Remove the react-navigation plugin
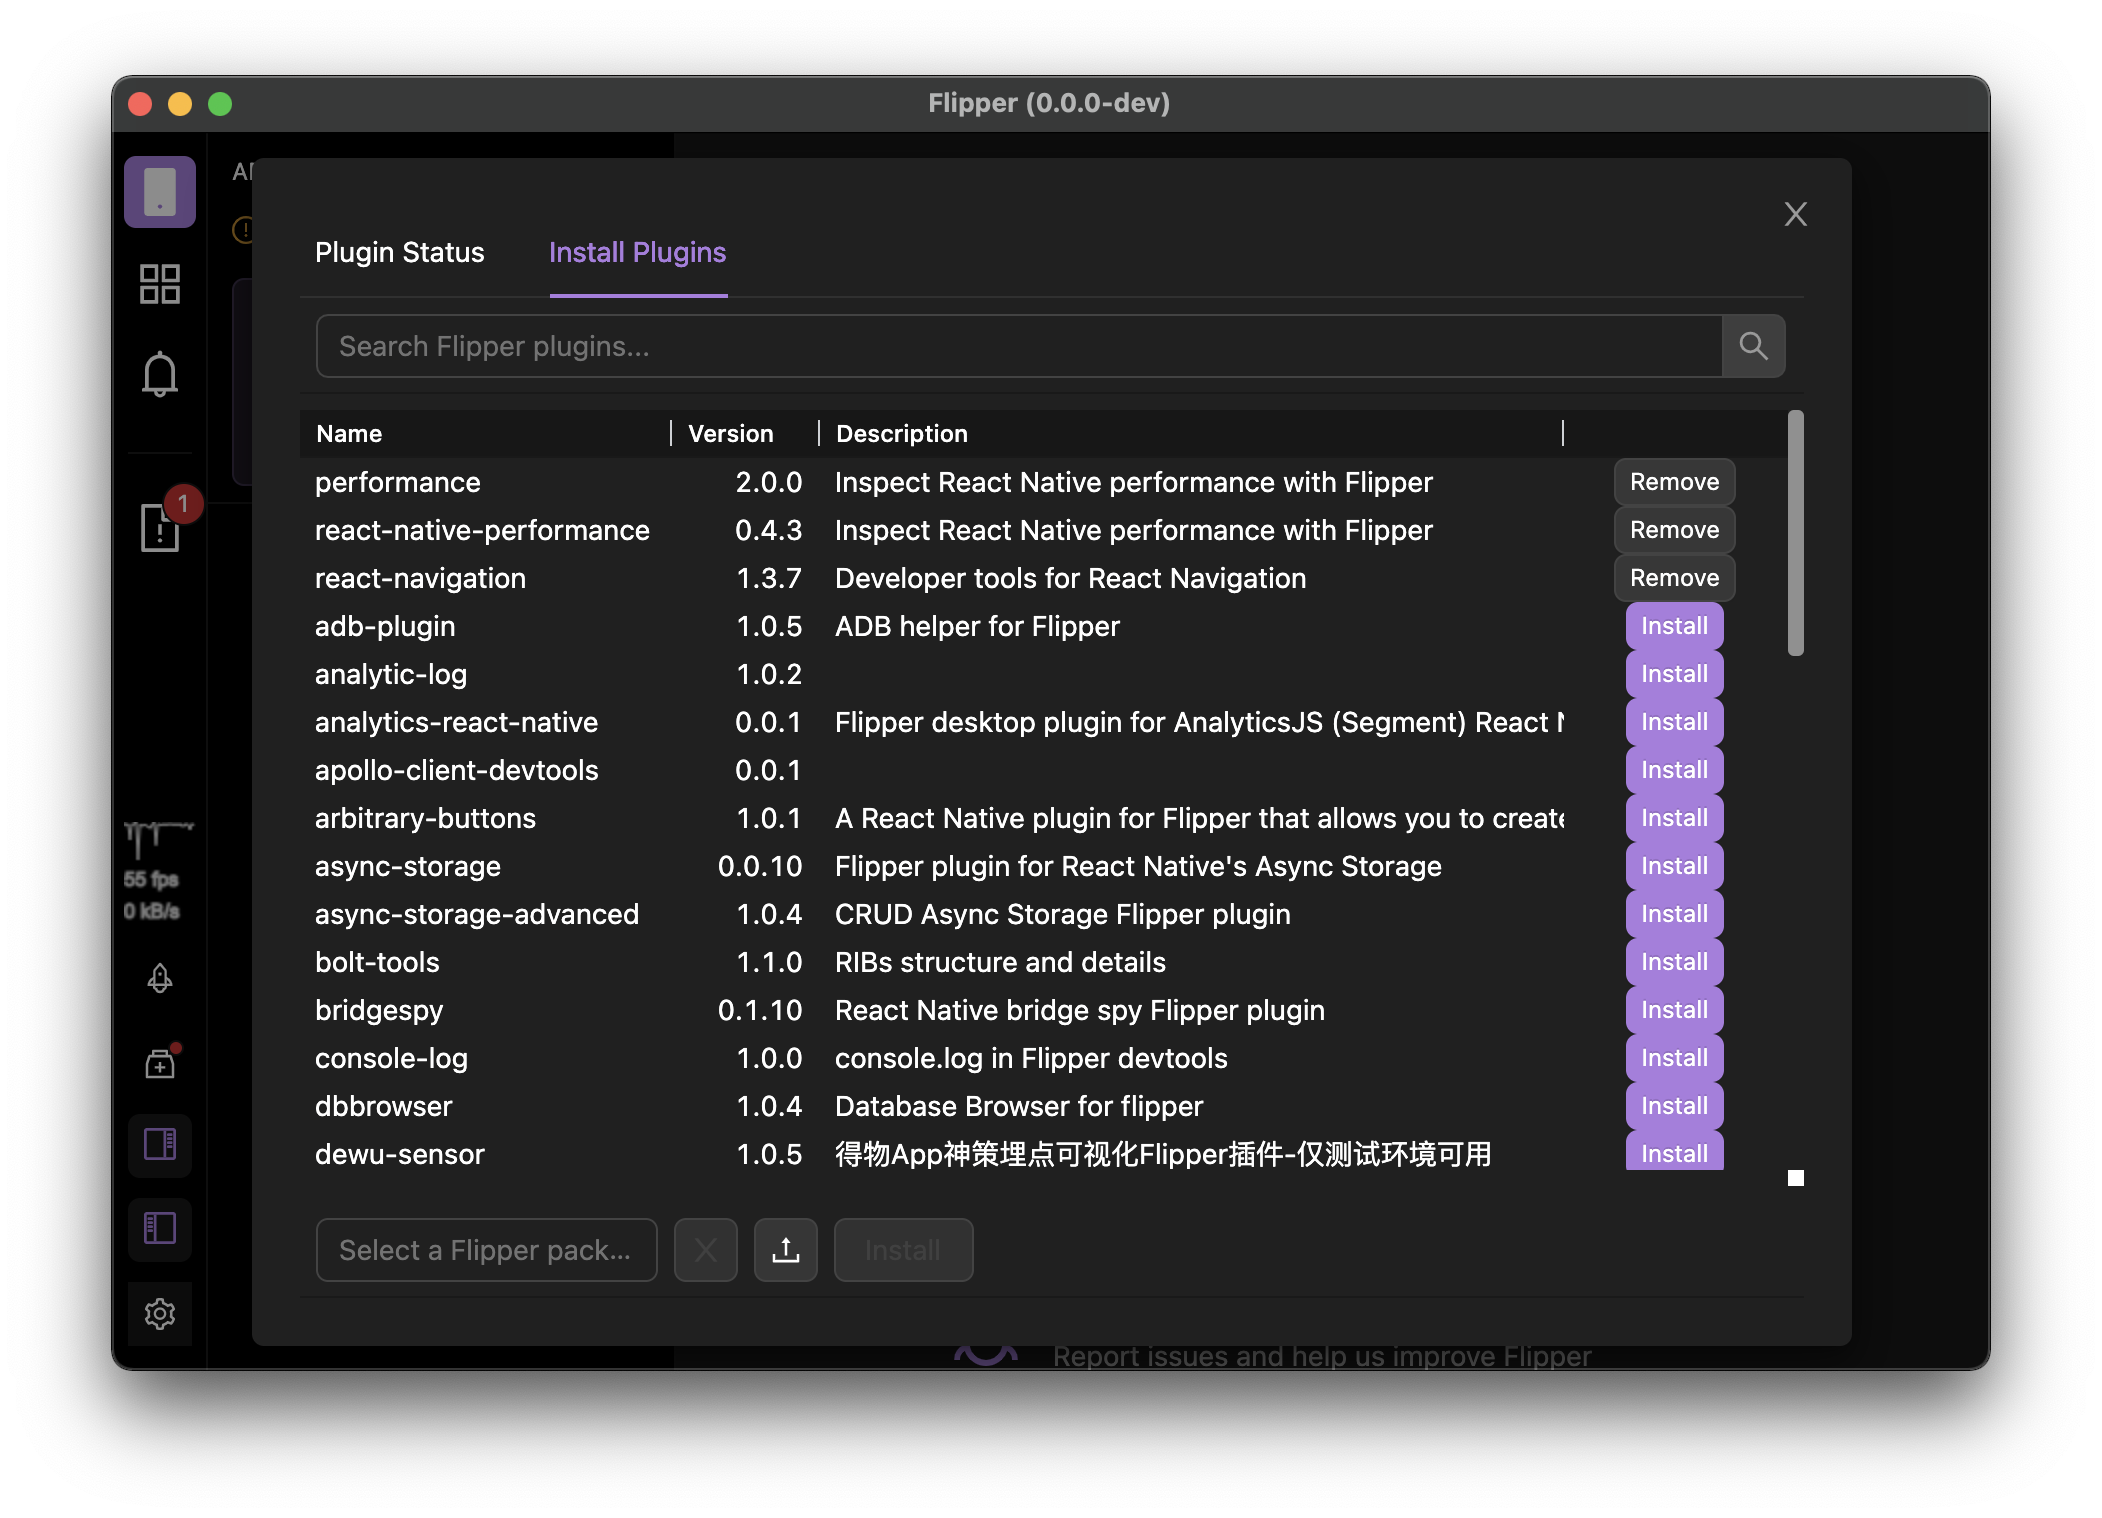Image resolution: width=2102 pixels, height=1518 pixels. coord(1674,578)
